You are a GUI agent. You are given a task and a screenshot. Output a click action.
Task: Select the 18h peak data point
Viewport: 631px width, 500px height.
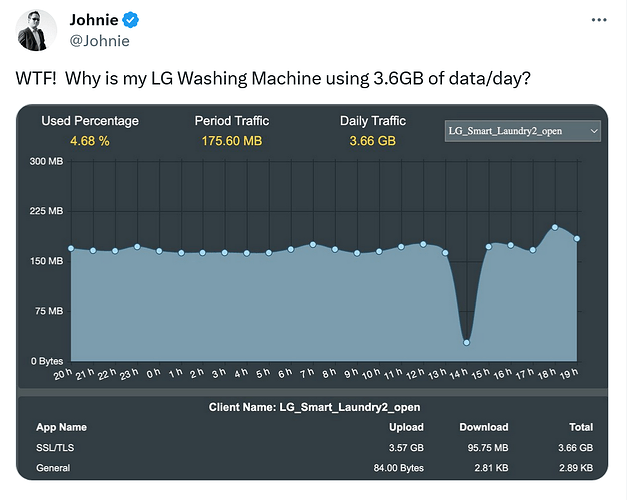tap(555, 227)
